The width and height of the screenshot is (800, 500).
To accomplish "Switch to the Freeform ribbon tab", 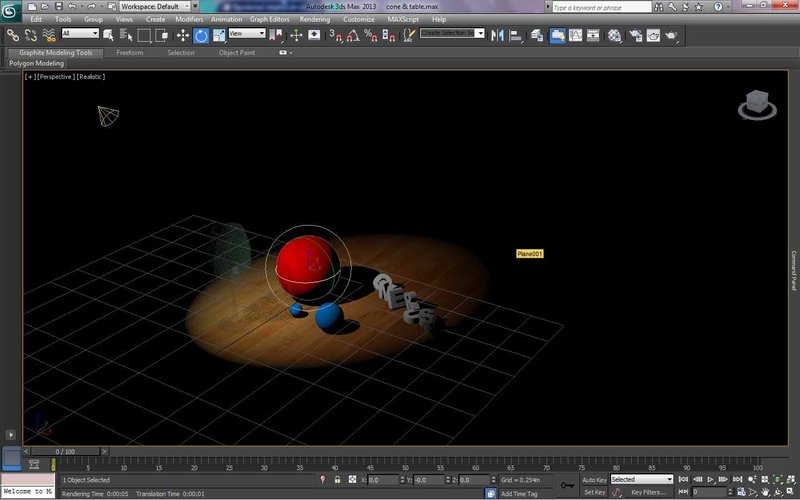I will click(130, 53).
